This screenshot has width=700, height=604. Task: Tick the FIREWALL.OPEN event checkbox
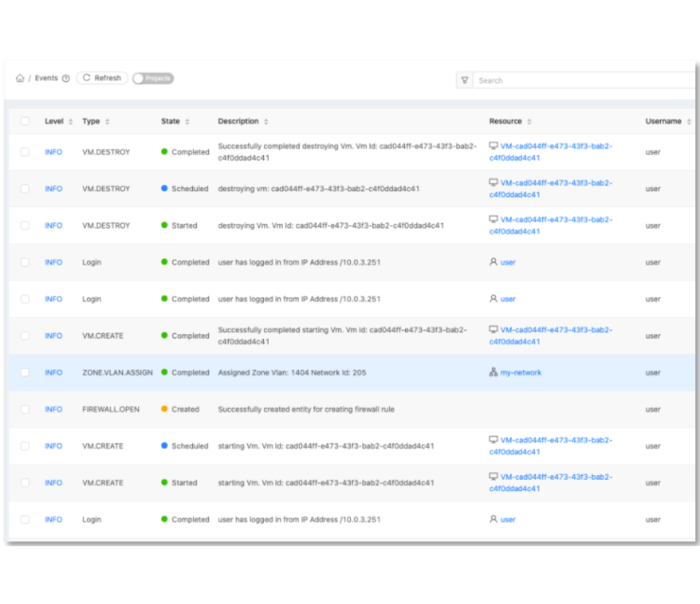pyautogui.click(x=25, y=410)
